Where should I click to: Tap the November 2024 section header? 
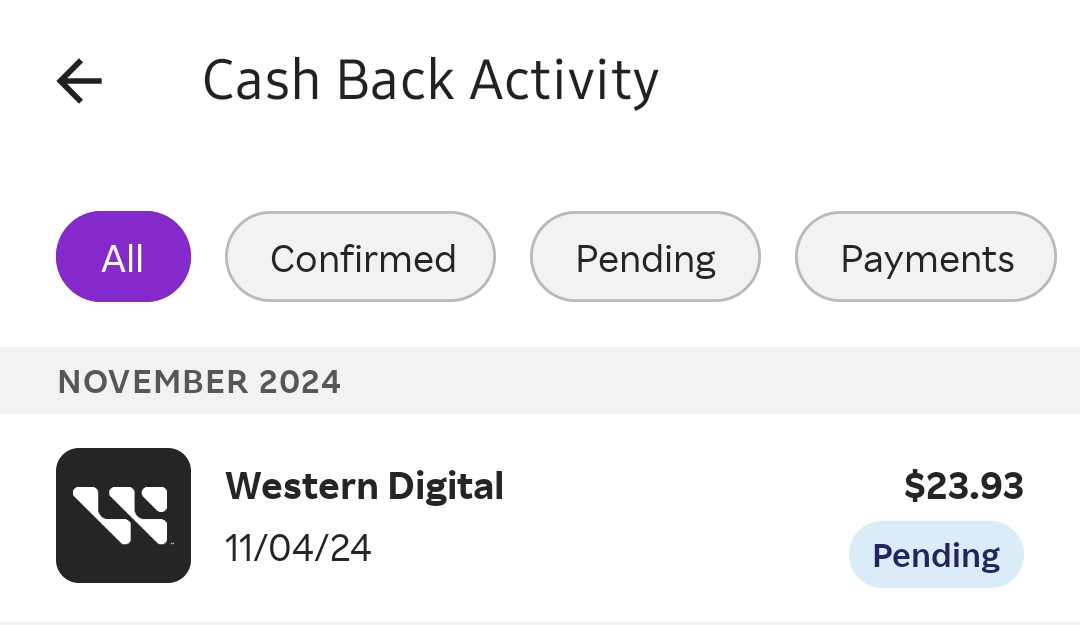pos(200,381)
